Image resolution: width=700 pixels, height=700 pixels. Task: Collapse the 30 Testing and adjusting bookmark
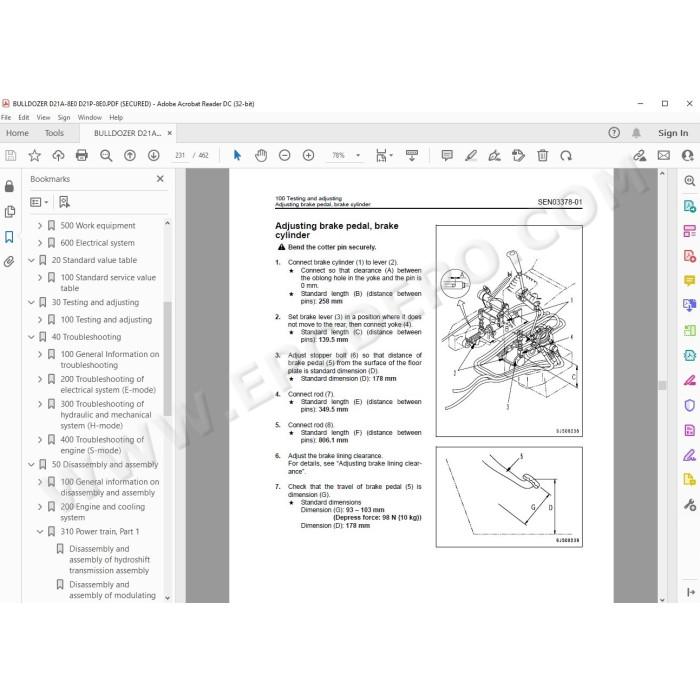(x=31, y=302)
